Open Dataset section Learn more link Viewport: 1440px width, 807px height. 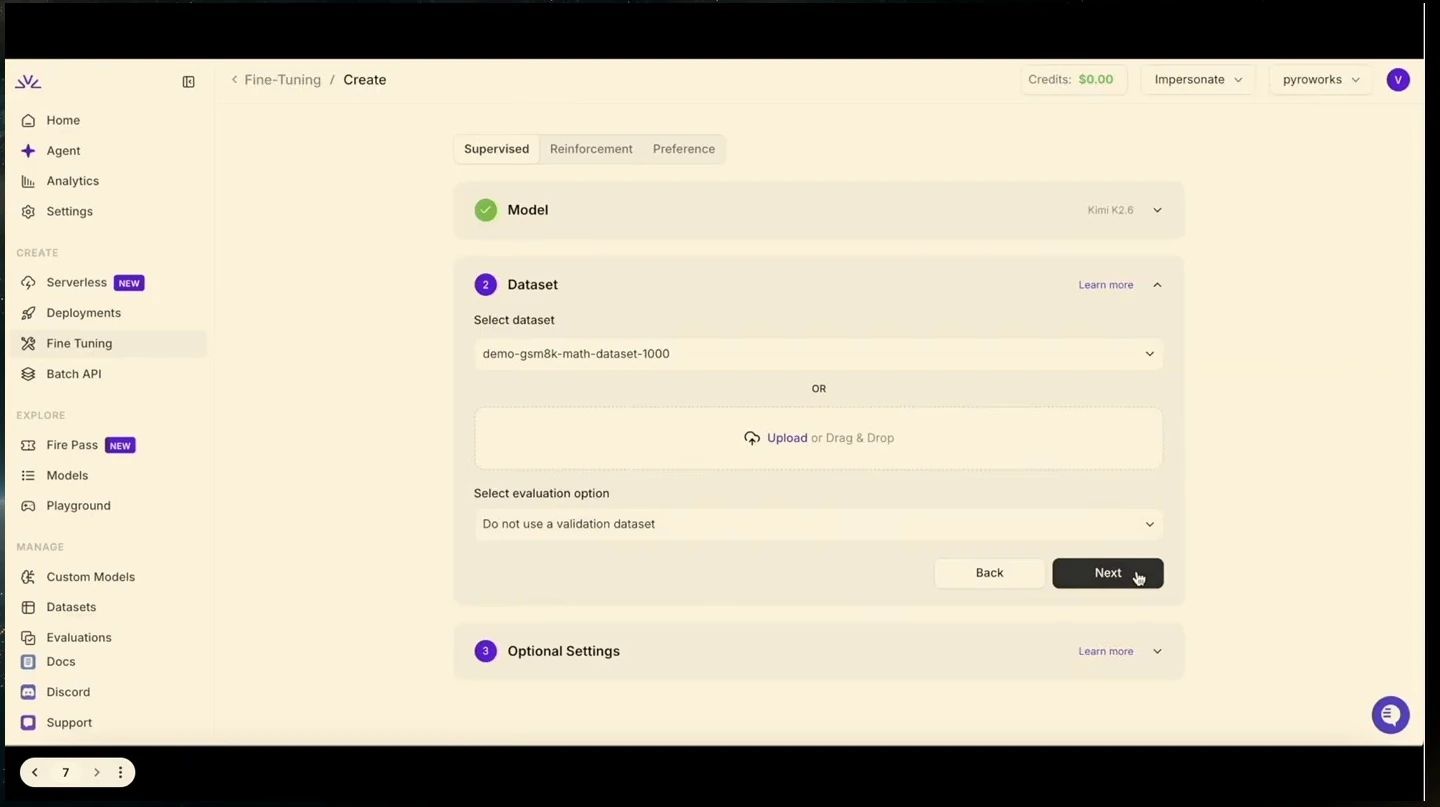point(1106,285)
